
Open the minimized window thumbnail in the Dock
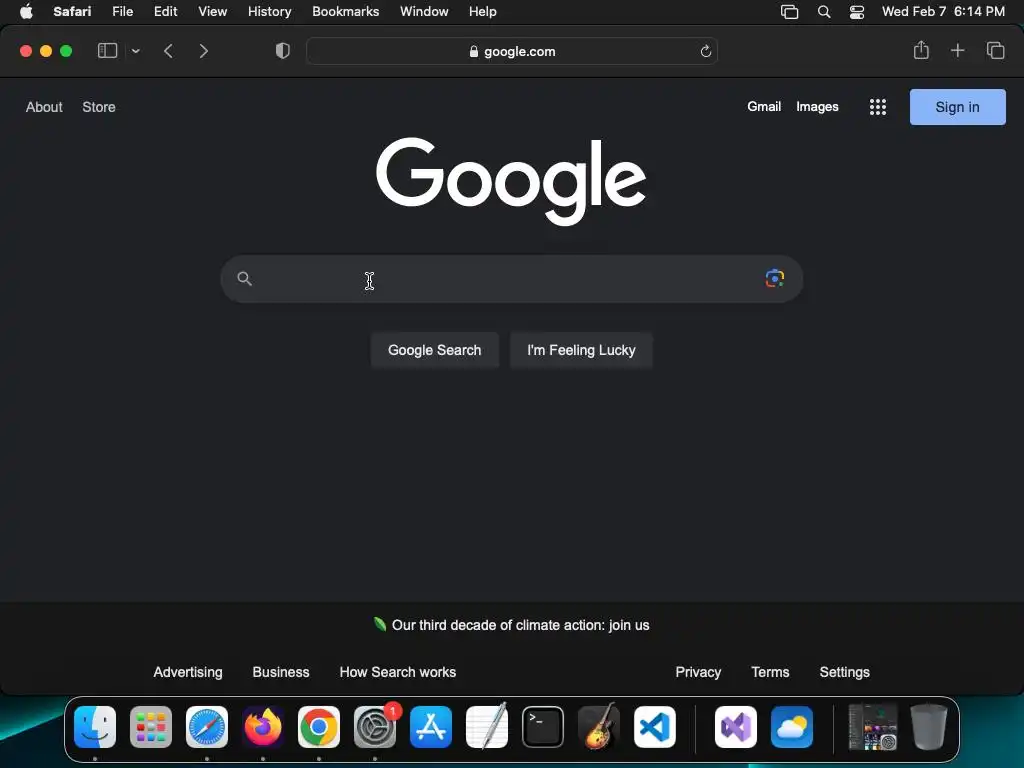(872, 727)
